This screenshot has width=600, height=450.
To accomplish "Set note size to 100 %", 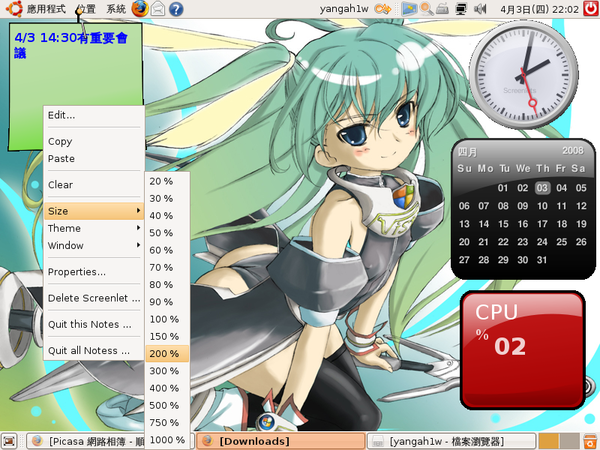I will 167,319.
